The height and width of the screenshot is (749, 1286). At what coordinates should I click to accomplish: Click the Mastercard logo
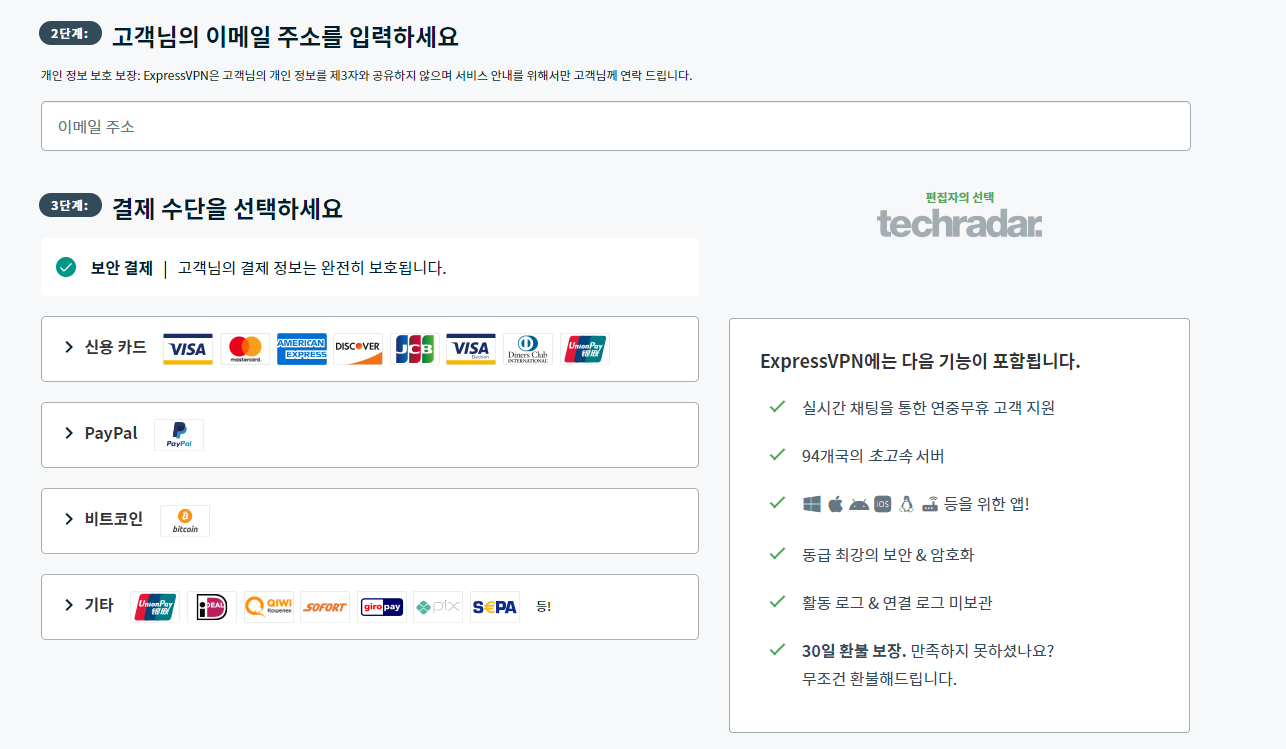(x=245, y=349)
